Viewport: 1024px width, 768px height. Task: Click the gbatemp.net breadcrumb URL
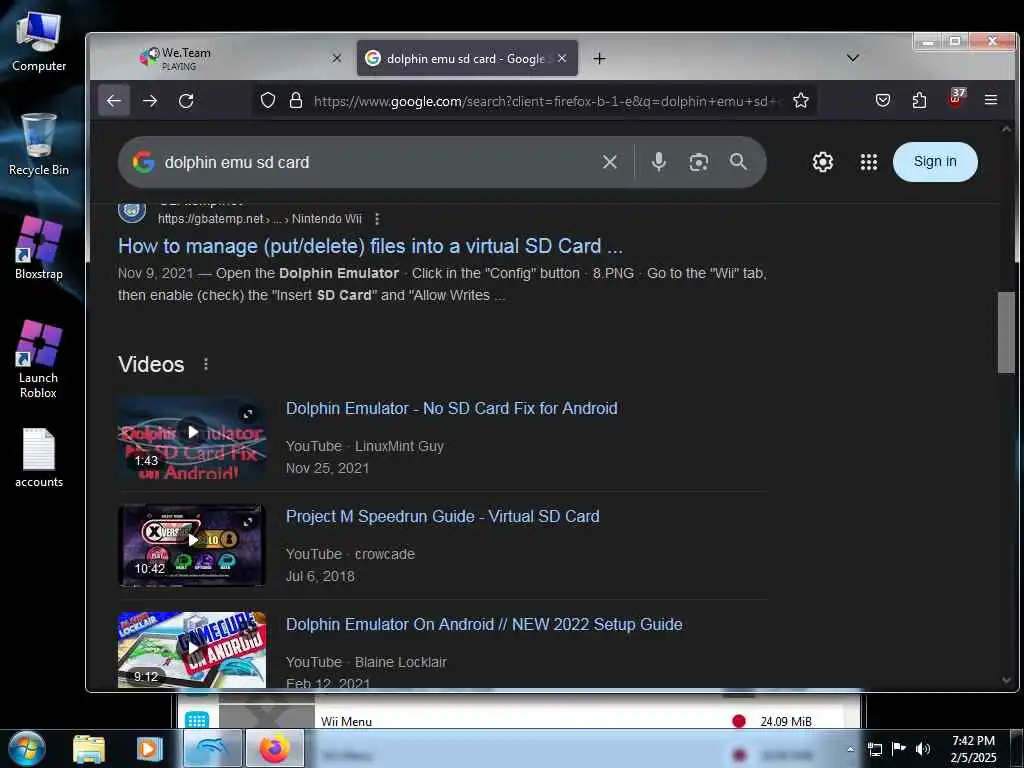[x=259, y=219]
